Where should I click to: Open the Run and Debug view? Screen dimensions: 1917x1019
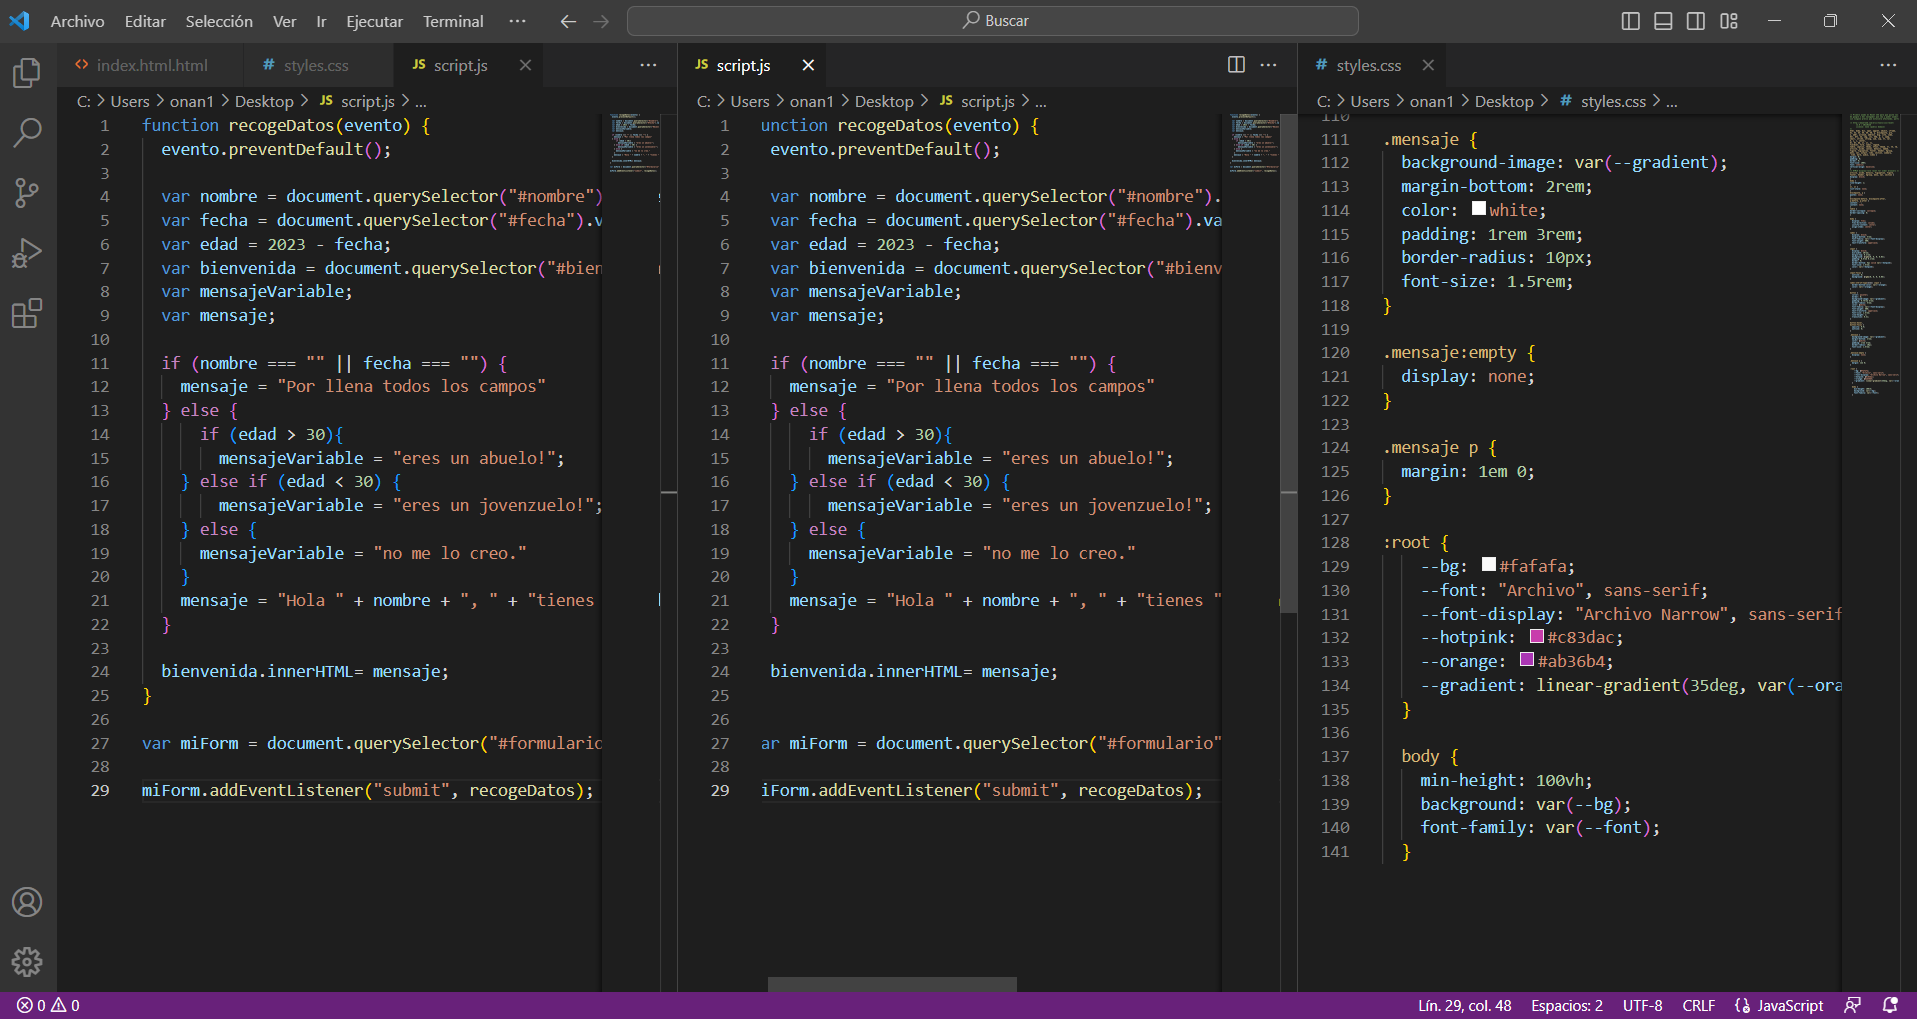(x=27, y=254)
